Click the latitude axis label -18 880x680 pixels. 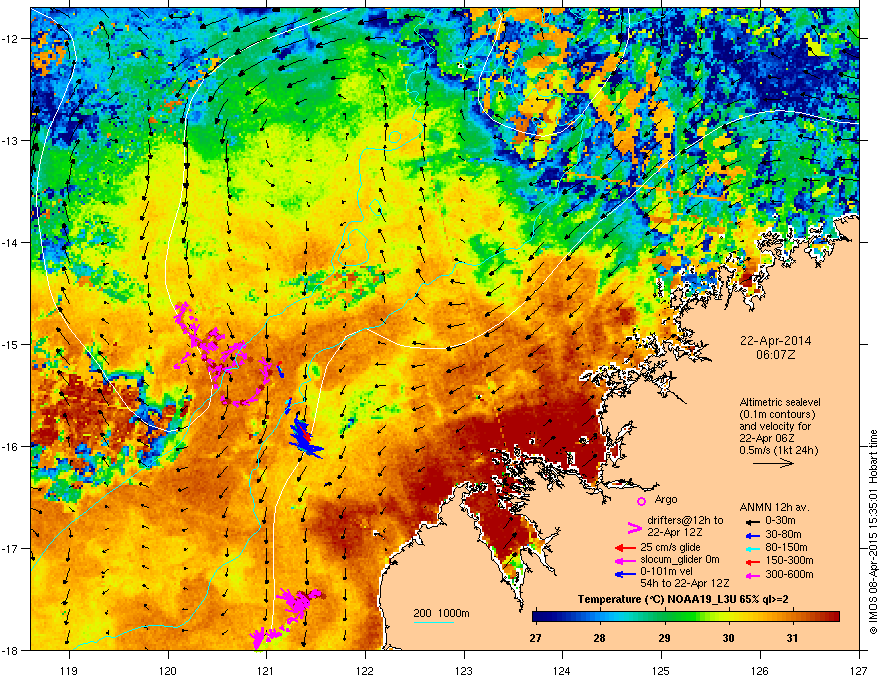pyautogui.click(x=10, y=650)
